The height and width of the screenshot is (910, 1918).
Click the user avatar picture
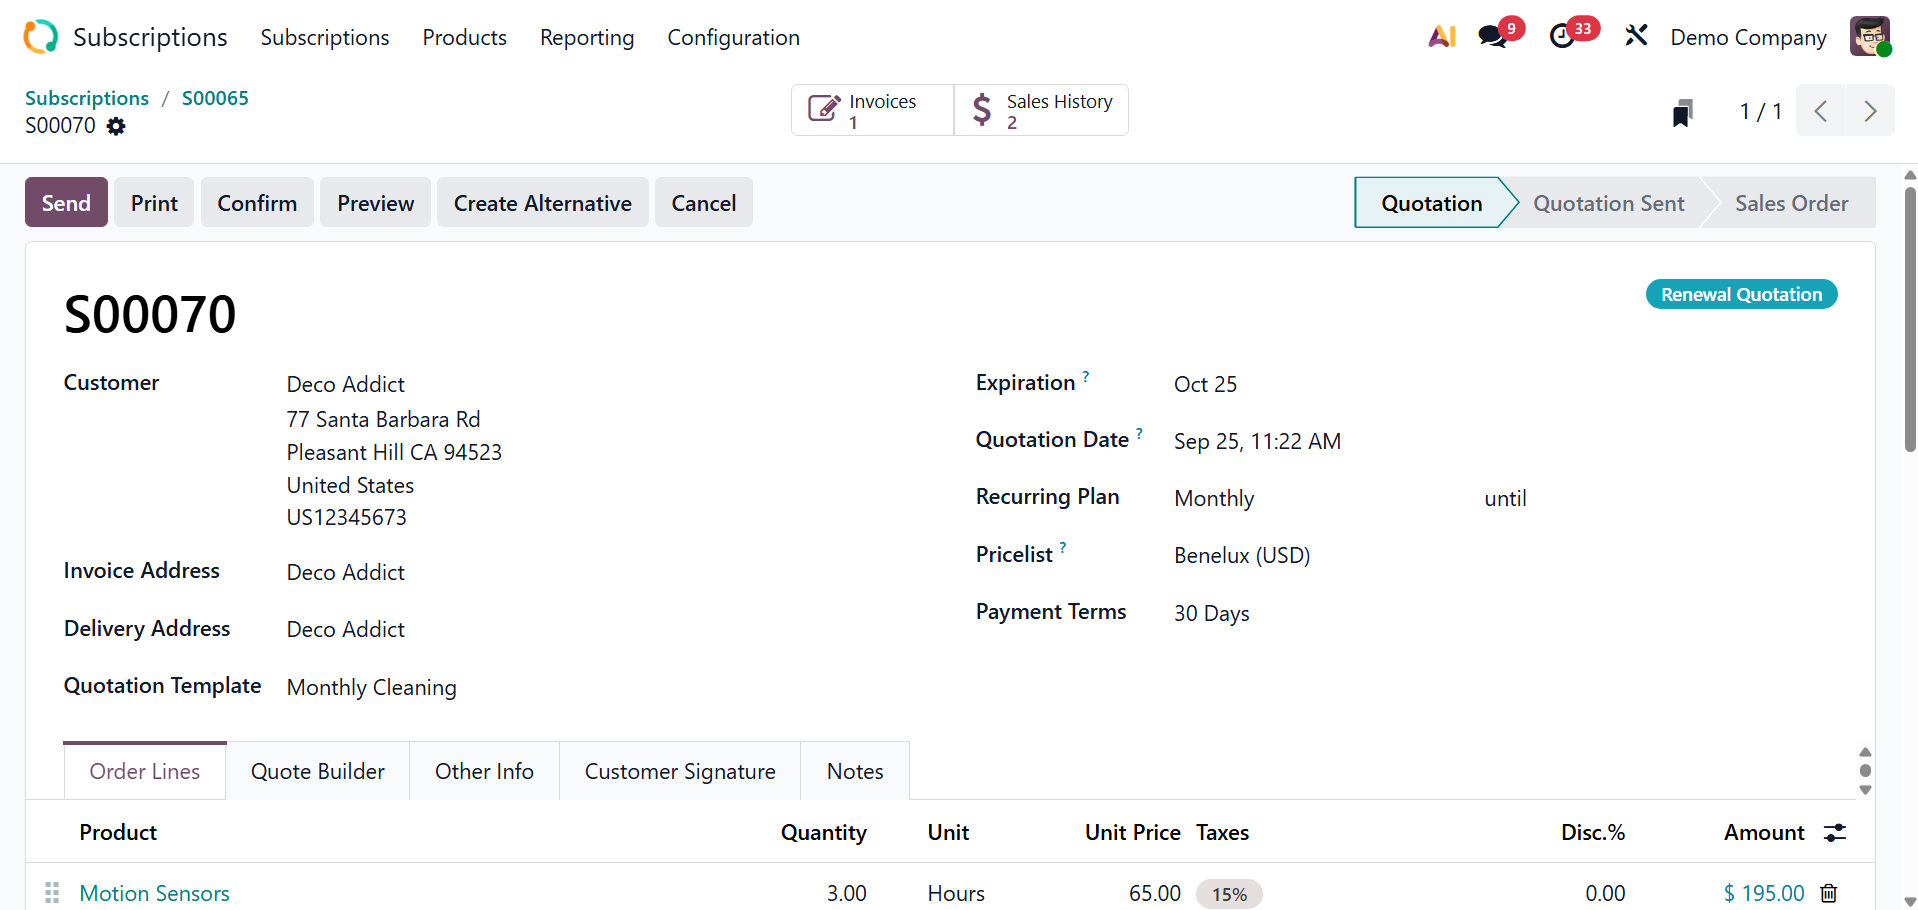[1869, 37]
